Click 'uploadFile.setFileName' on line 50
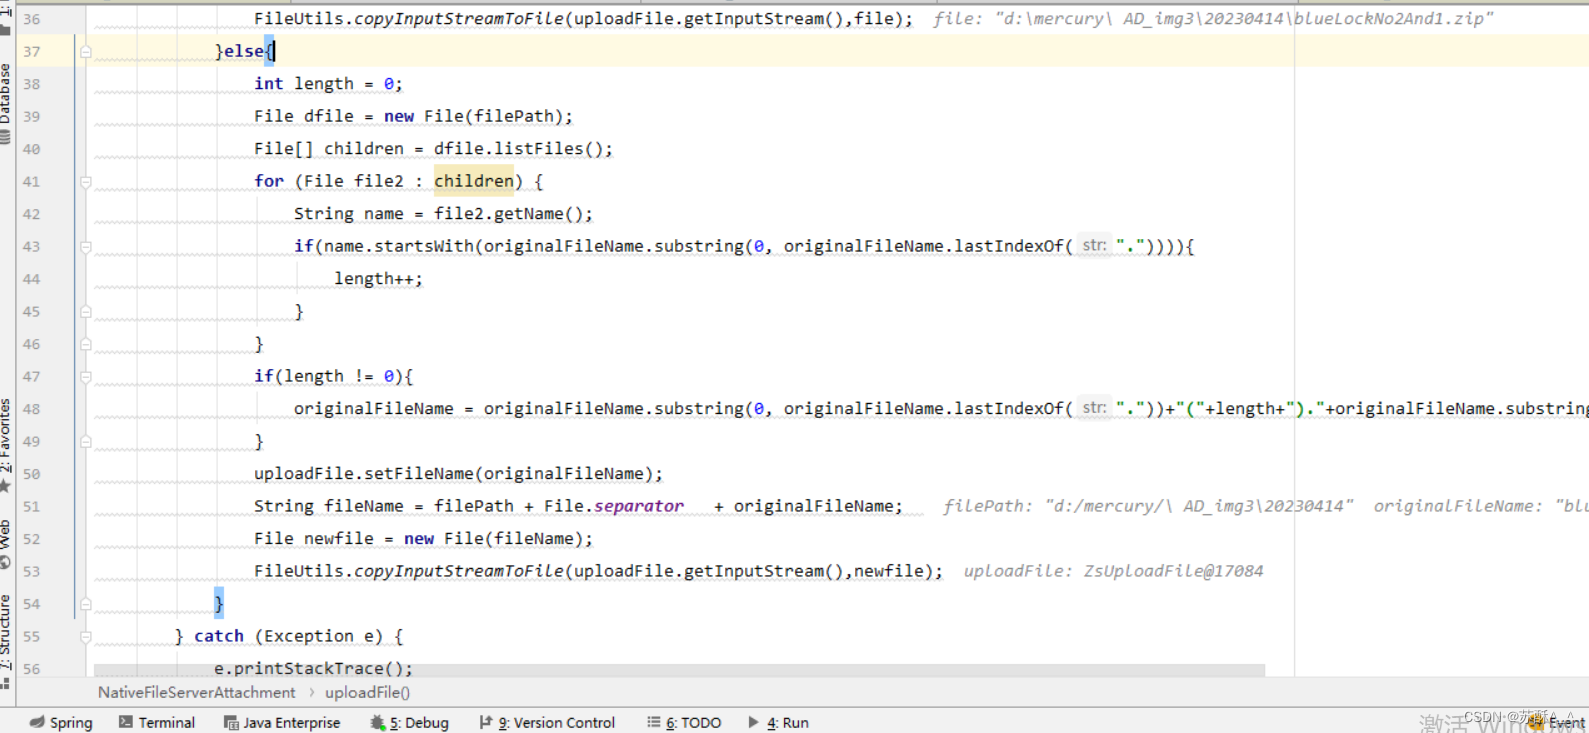 [x=363, y=474]
